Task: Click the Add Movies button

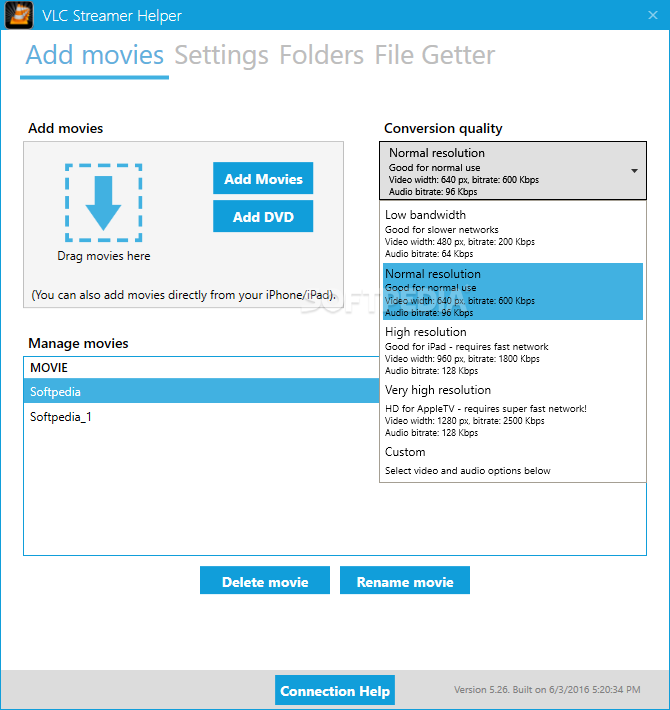Action: pos(263,178)
